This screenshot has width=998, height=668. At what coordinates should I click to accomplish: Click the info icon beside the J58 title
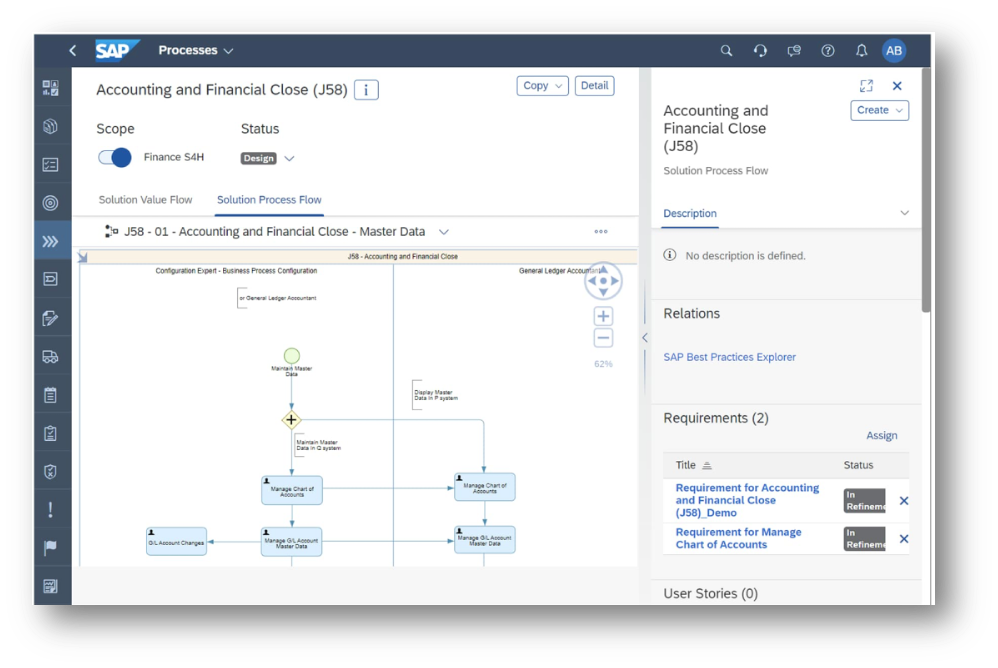[366, 90]
